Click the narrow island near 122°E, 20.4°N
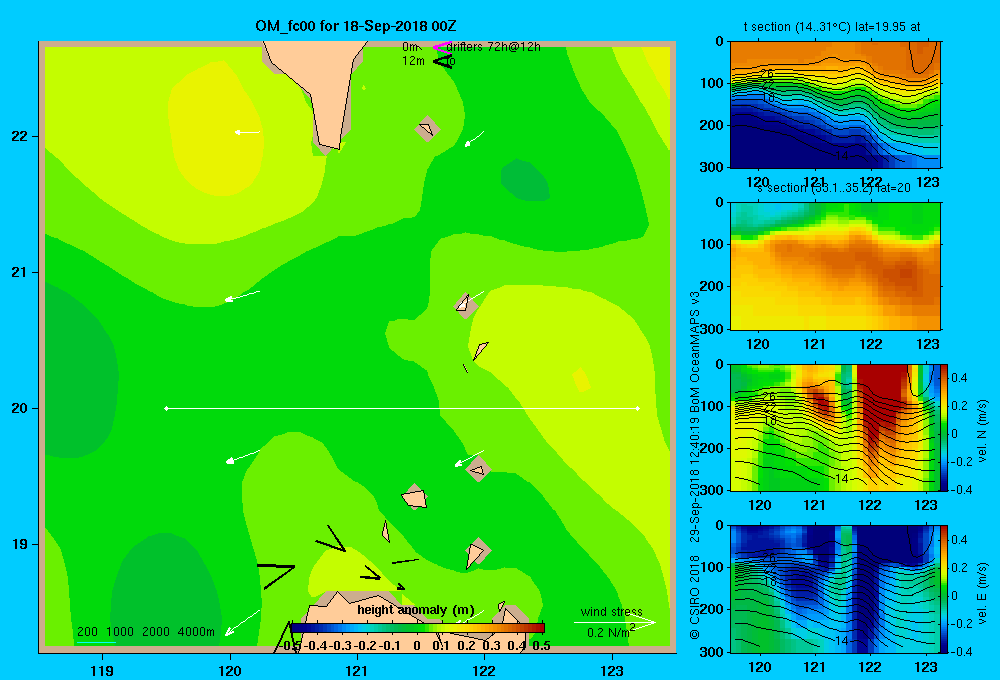The width and height of the screenshot is (1000, 680). 480,350
